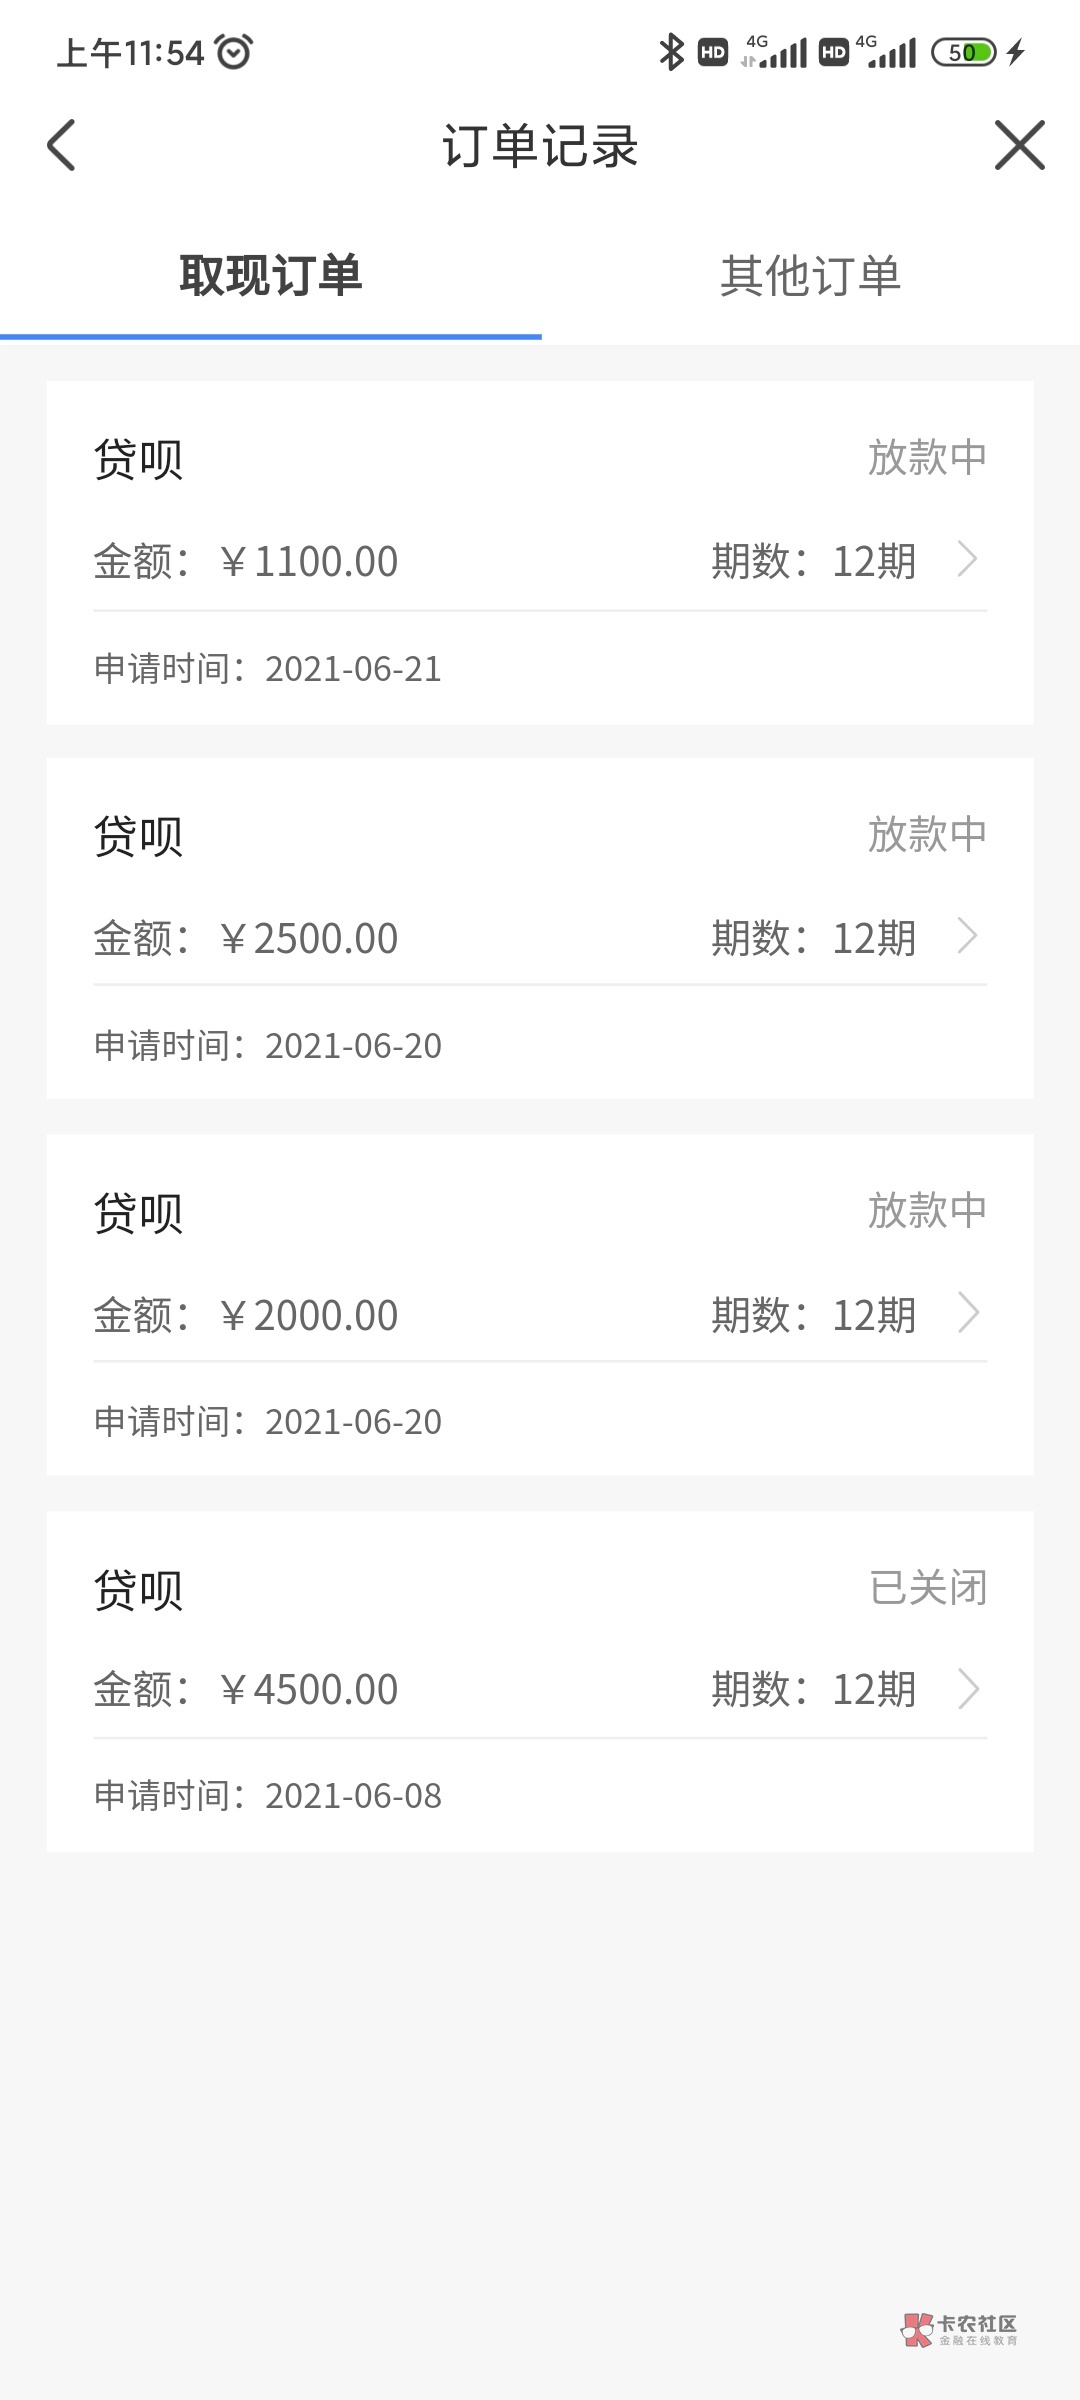Close the order records page

coord(1019,146)
